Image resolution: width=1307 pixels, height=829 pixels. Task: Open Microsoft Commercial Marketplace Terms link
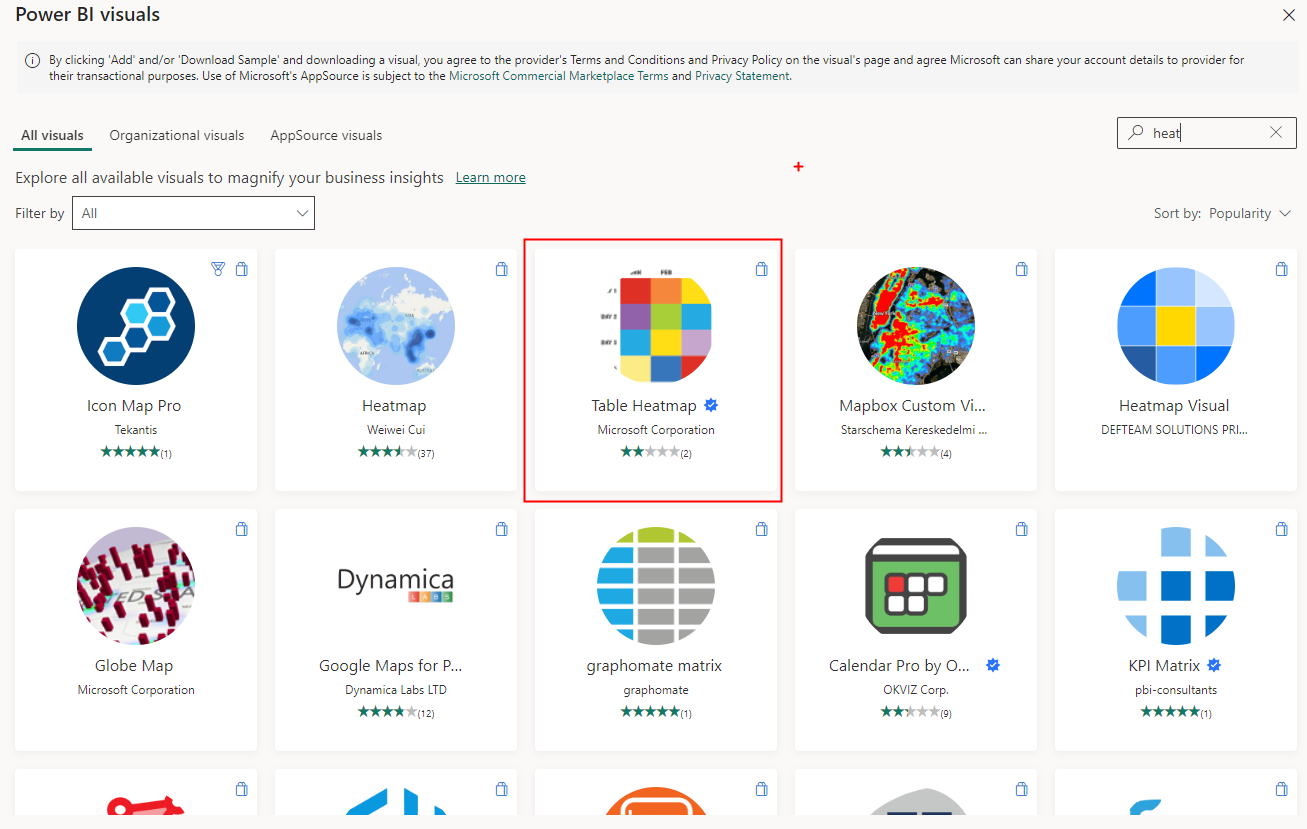[x=559, y=76]
